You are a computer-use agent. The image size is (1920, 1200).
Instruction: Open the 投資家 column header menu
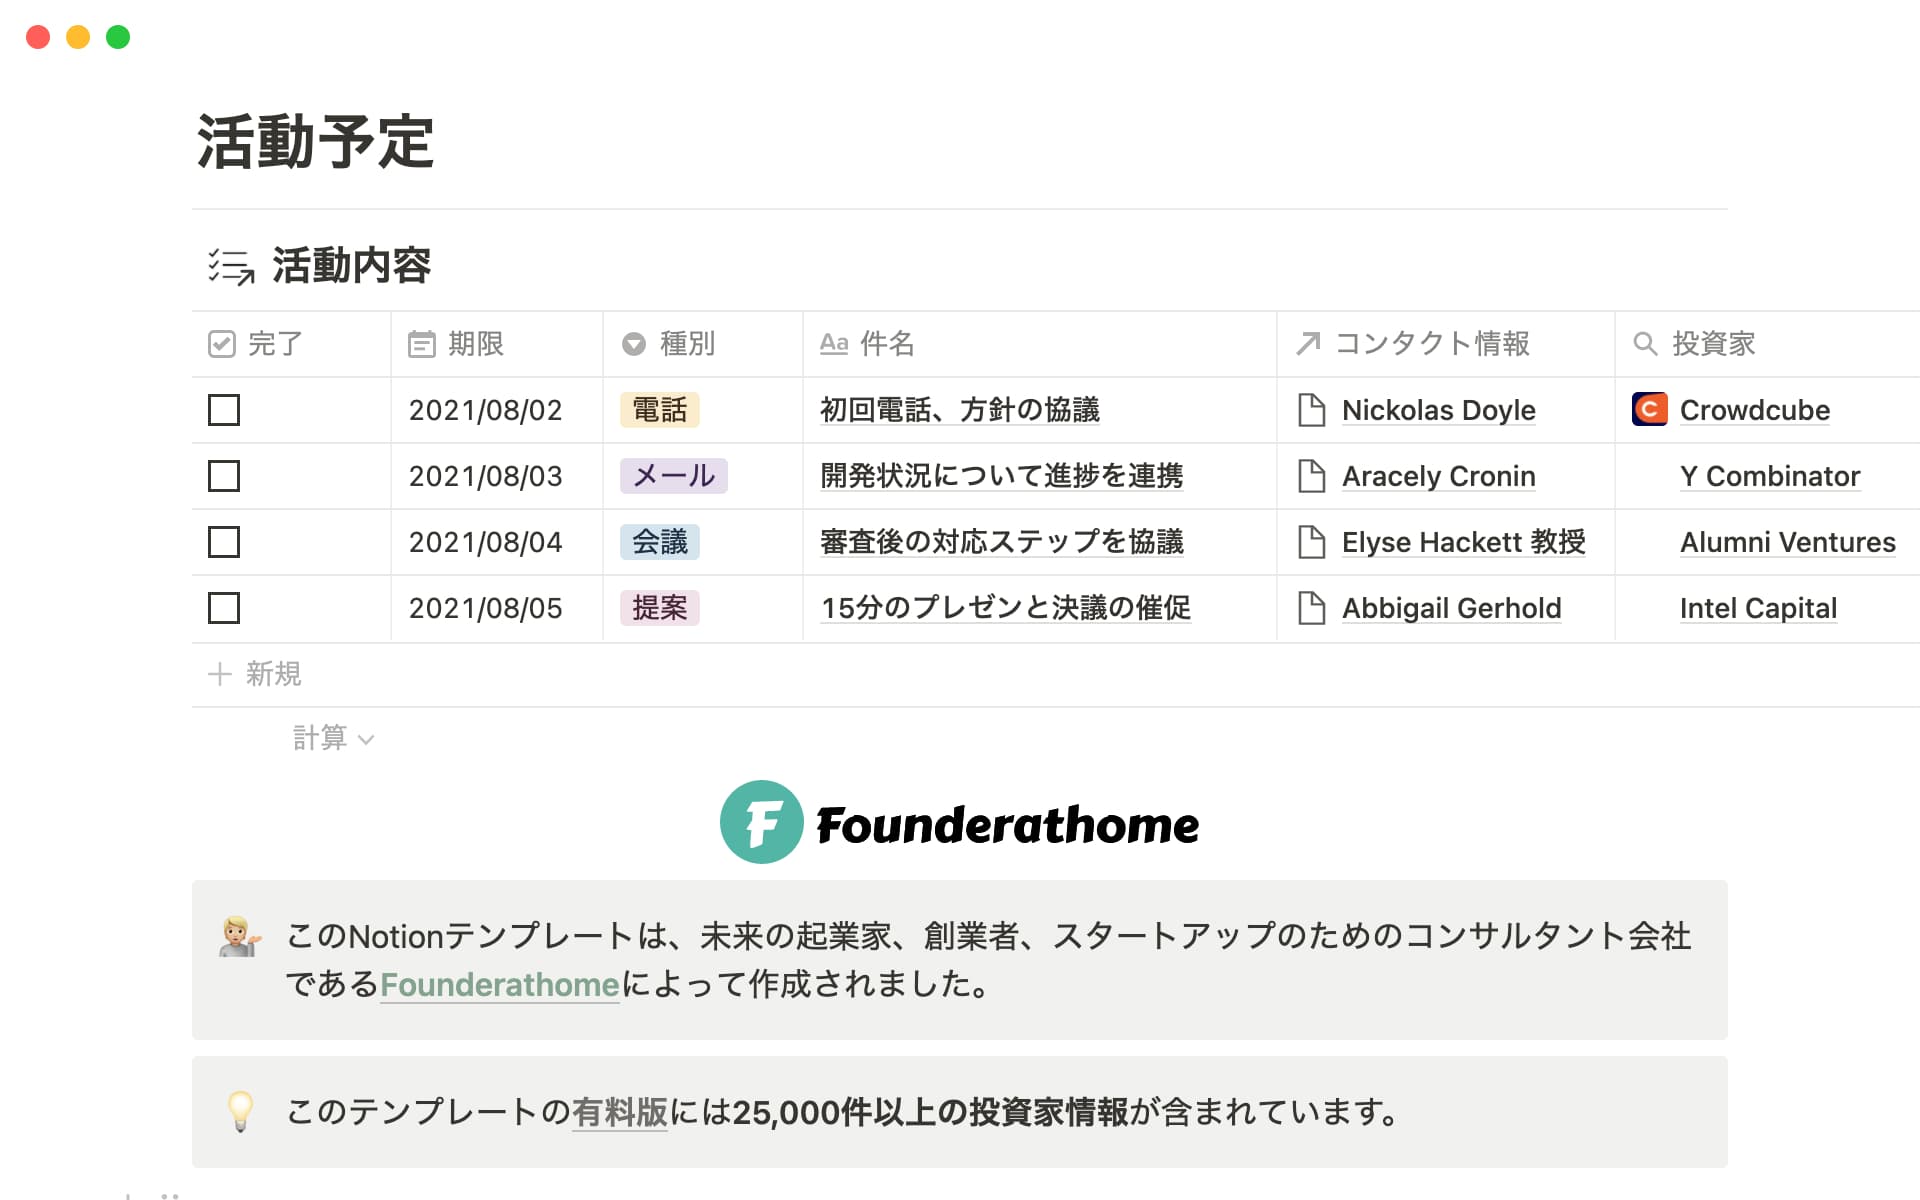tap(1712, 344)
